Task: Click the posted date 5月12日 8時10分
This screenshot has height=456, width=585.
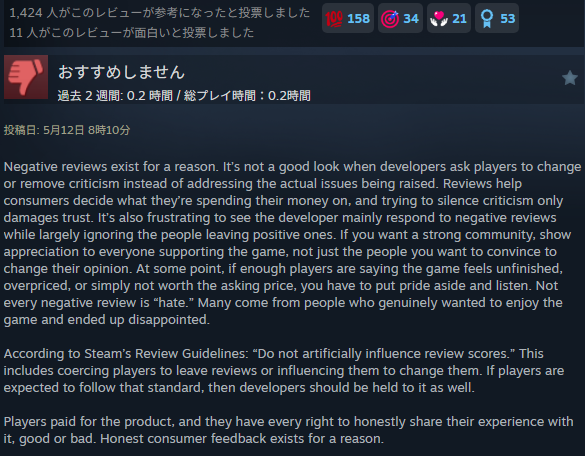Action: (x=87, y=130)
